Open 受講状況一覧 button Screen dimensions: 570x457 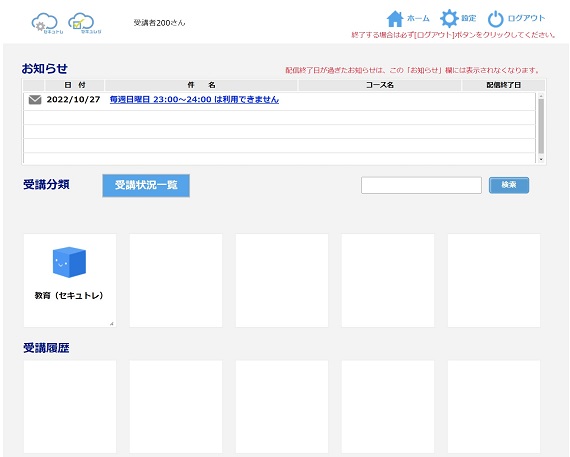pos(146,185)
